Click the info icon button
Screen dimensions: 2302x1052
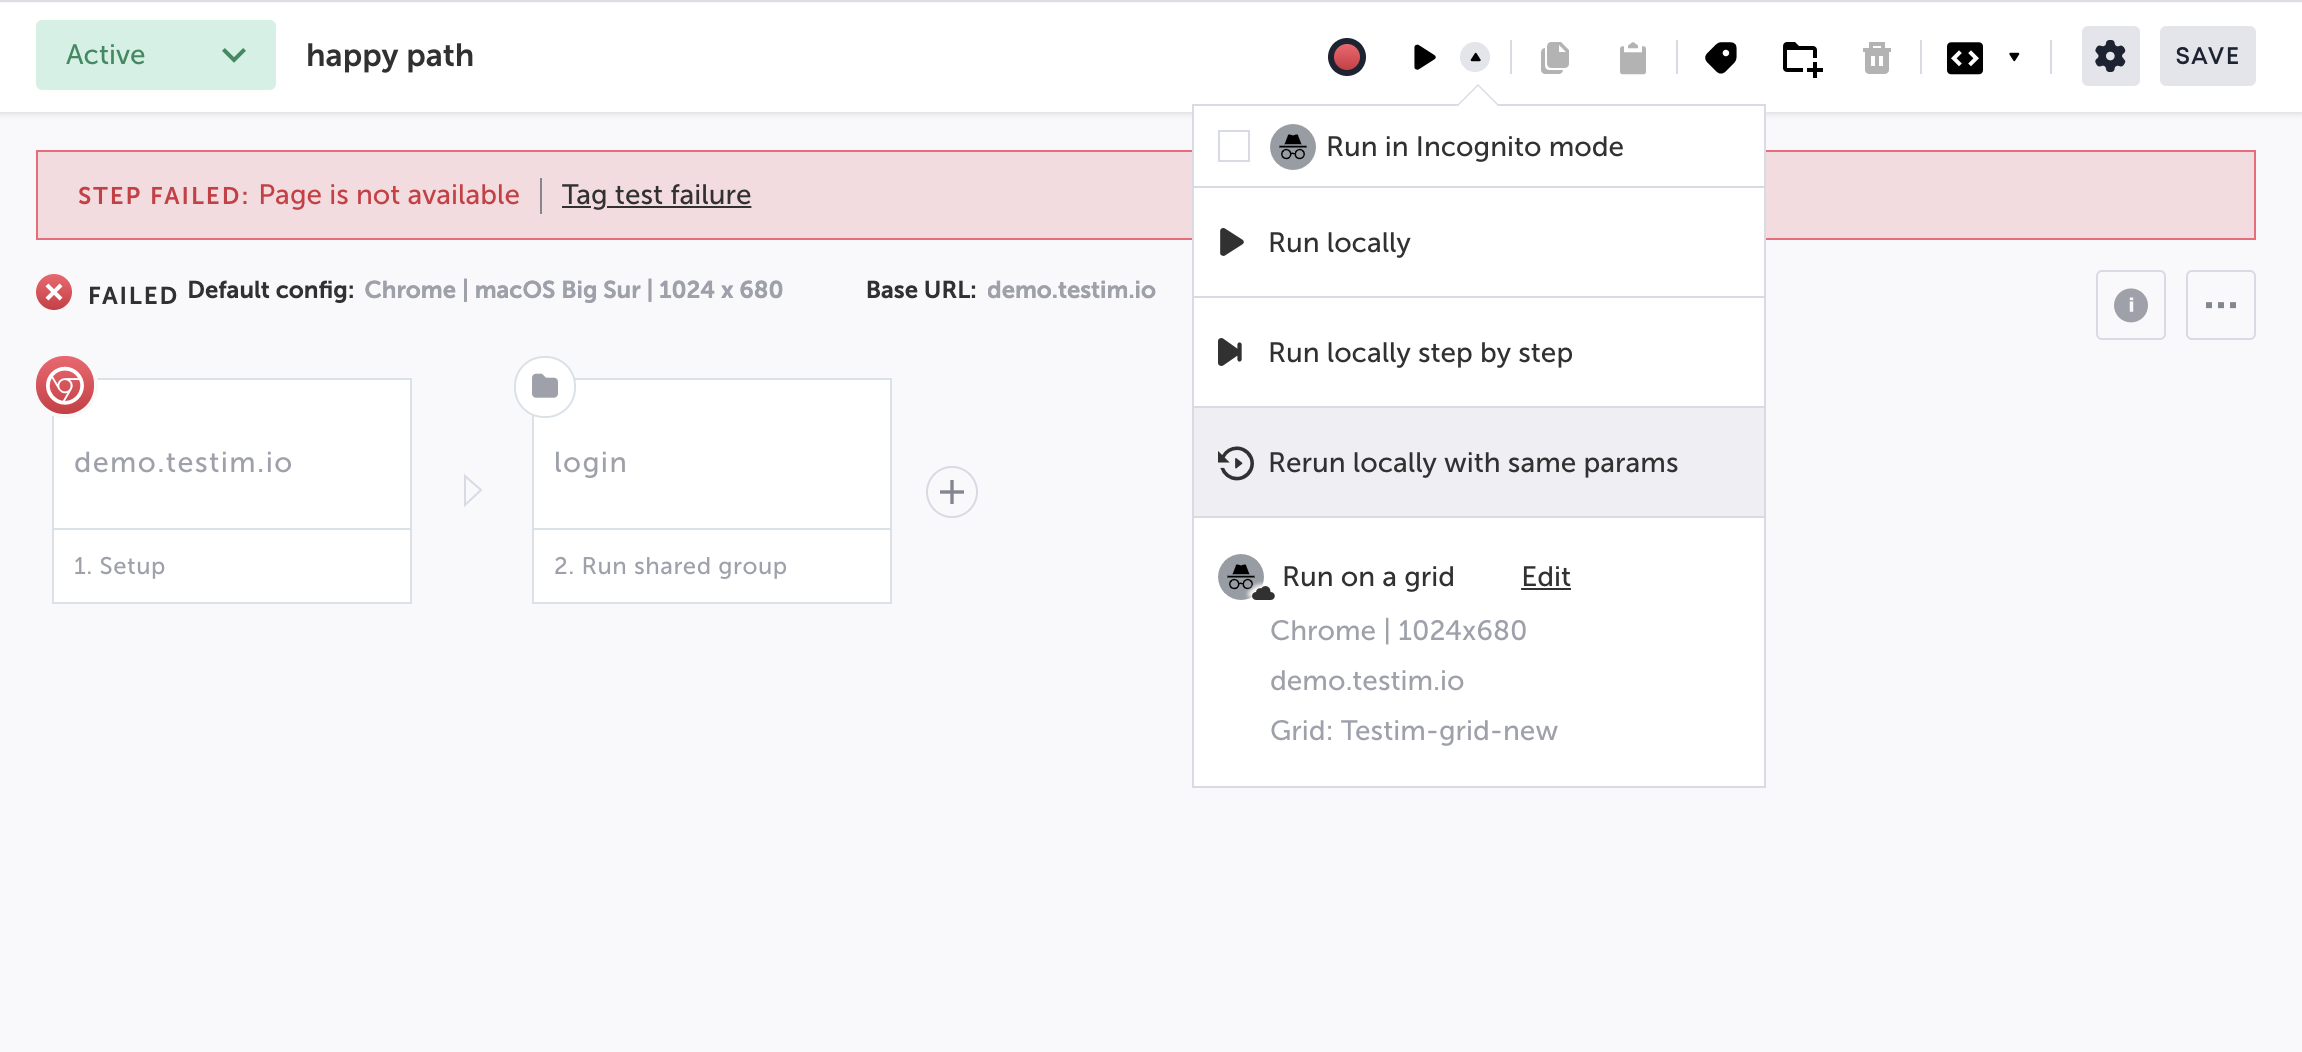(x=2130, y=305)
